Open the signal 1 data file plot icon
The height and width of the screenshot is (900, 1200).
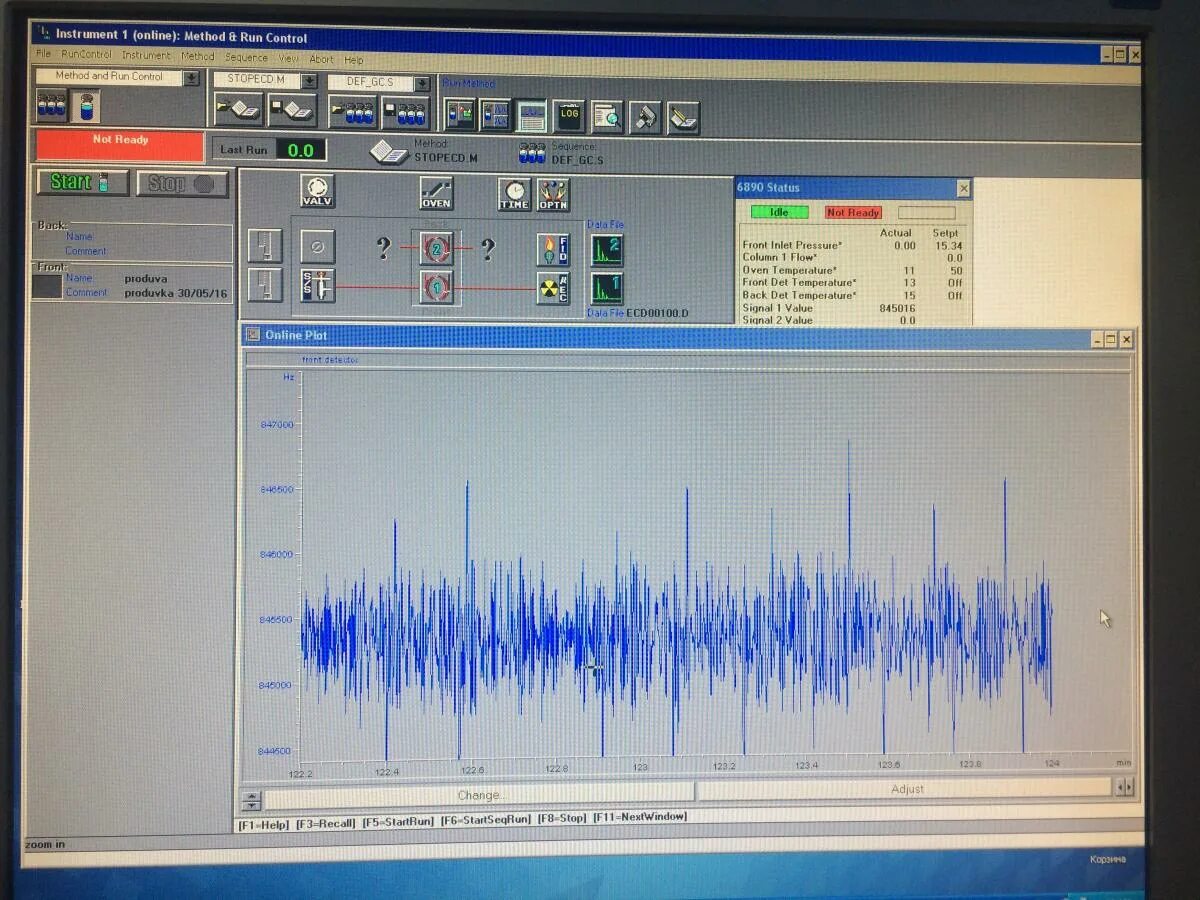[x=606, y=289]
